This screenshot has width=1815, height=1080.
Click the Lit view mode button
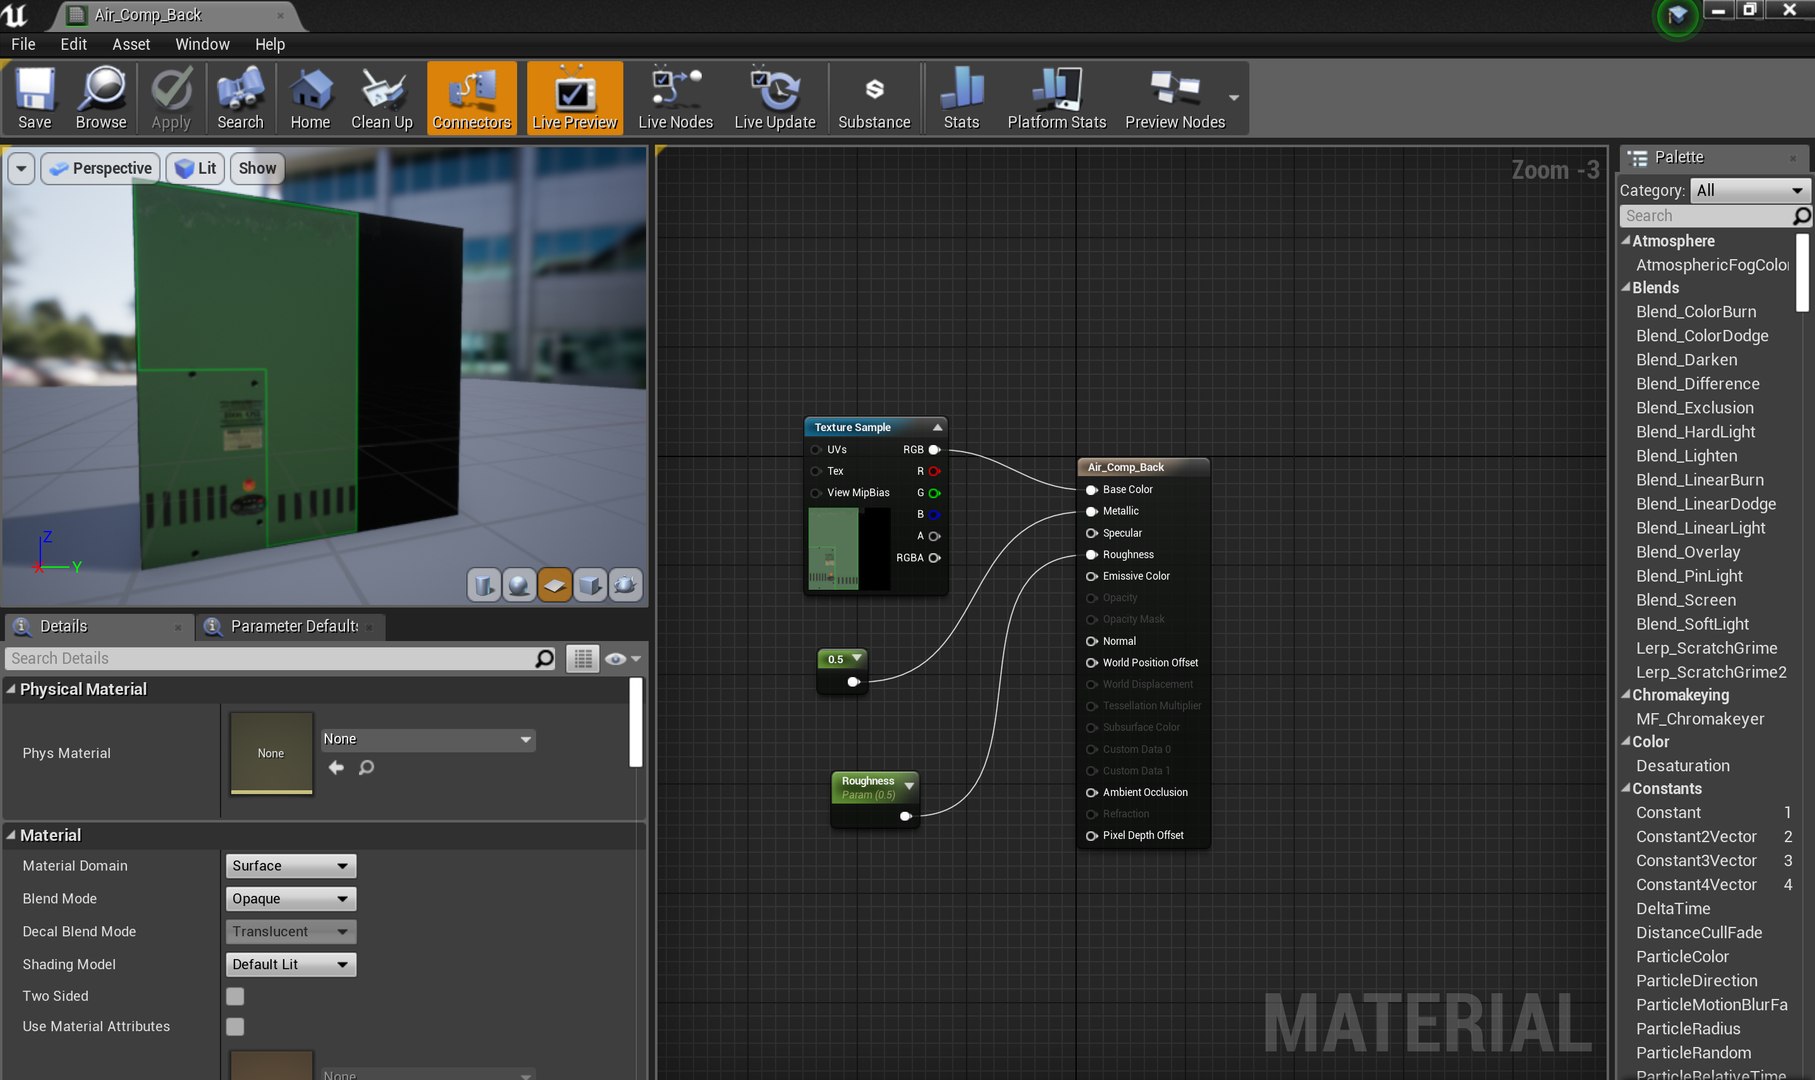196,168
